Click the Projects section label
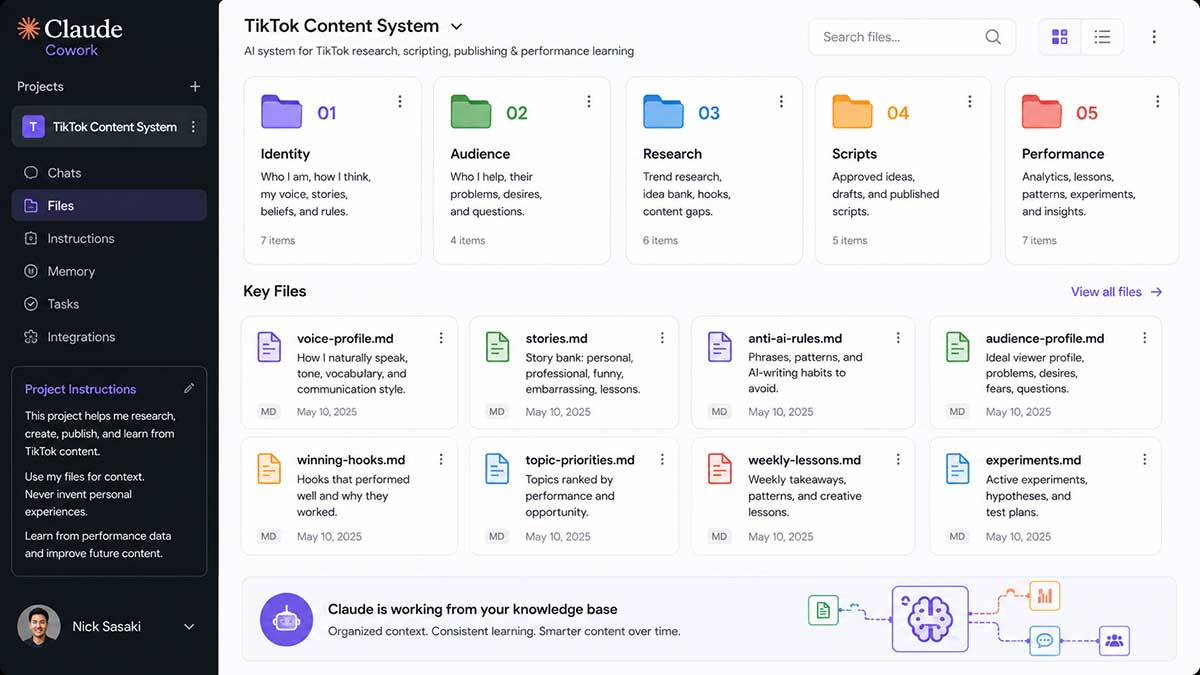Viewport: 1200px width, 675px height. pyautogui.click(x=40, y=87)
